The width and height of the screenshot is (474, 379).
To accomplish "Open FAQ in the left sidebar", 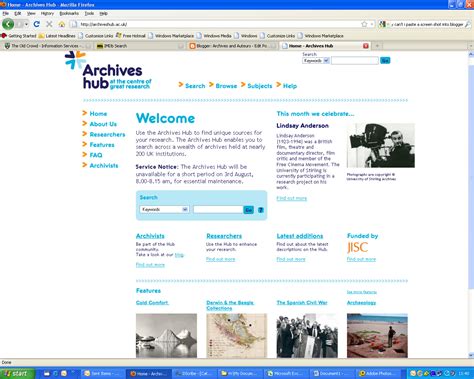I will point(96,155).
